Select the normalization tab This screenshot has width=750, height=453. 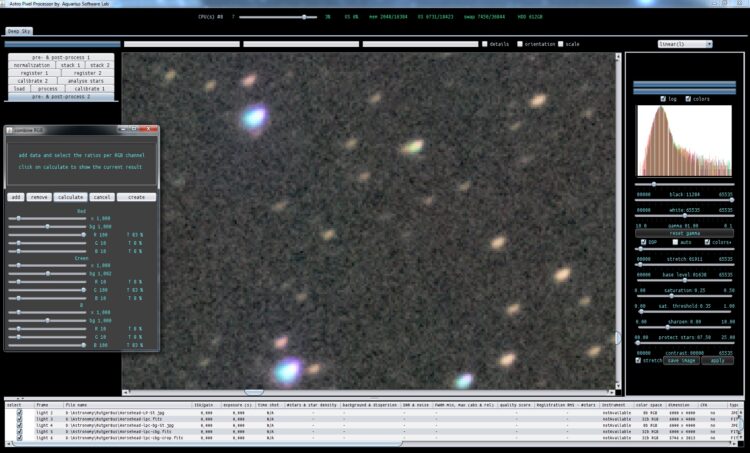point(32,65)
